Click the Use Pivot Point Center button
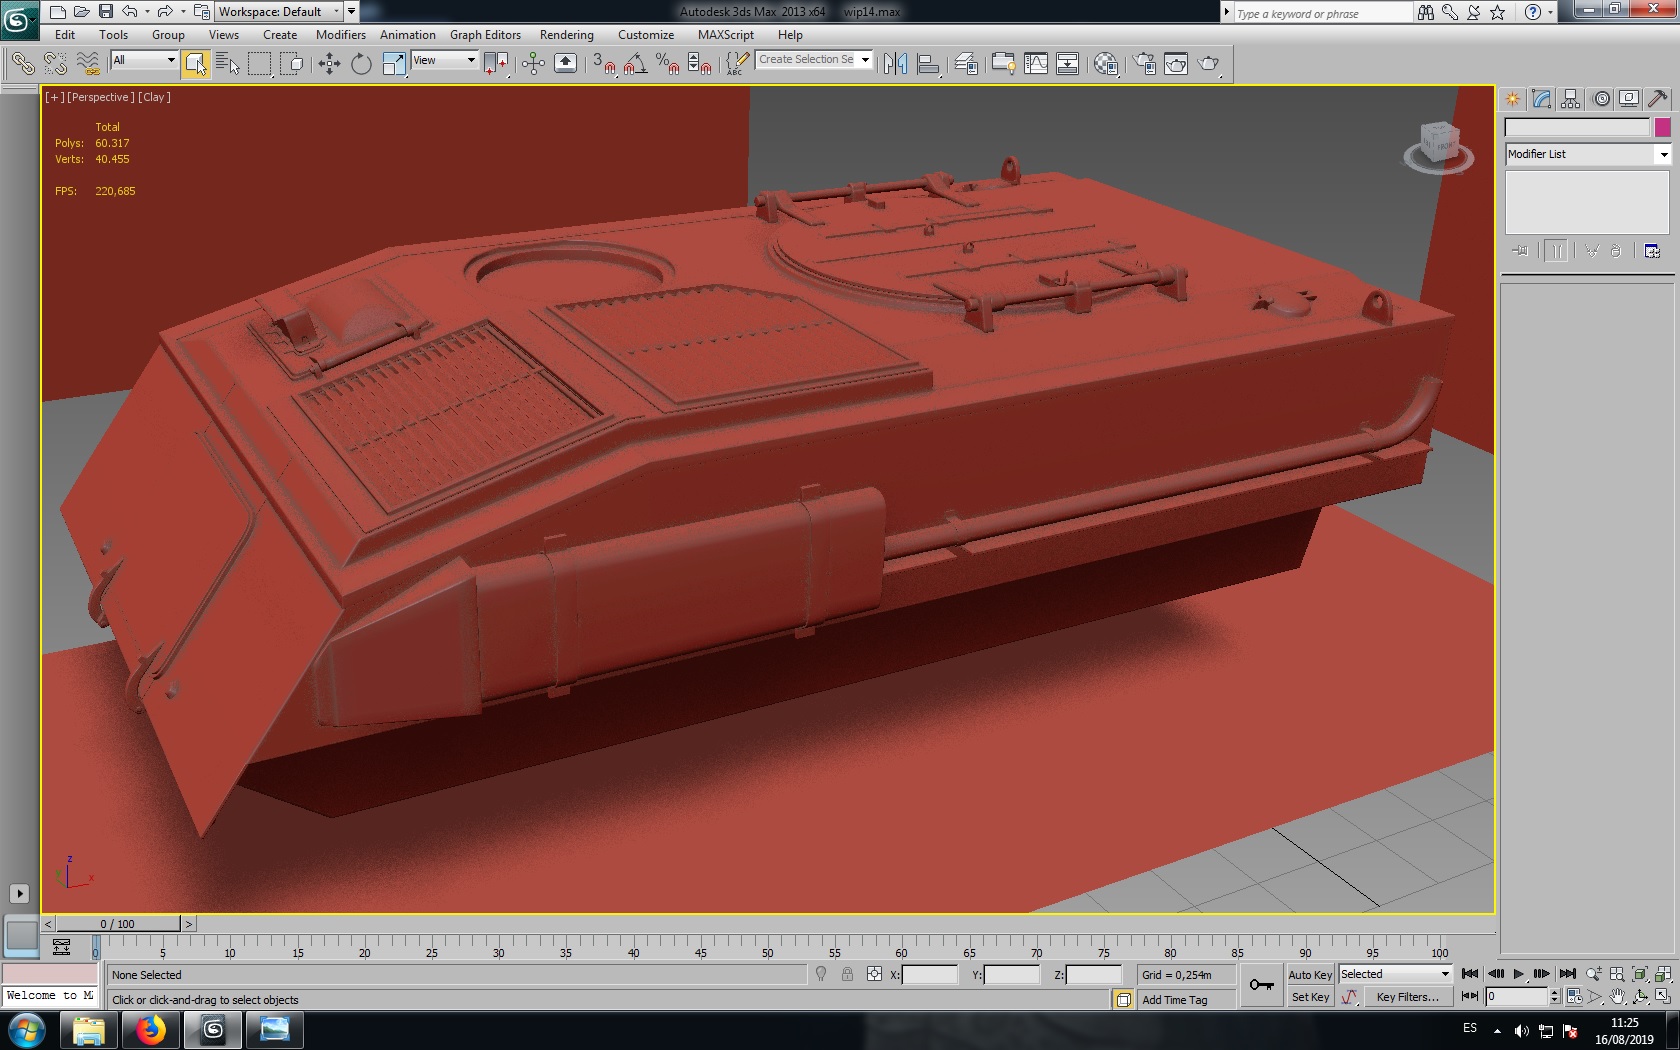The width and height of the screenshot is (1680, 1050). click(496, 64)
